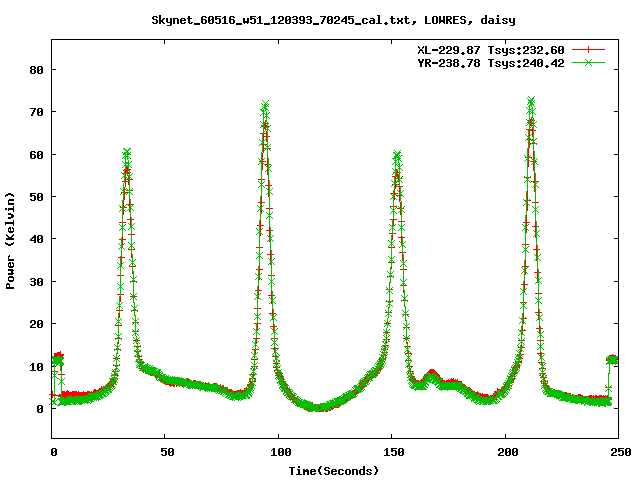Viewport: 640px width, 480px height.
Task: Click x-axis tick label 250
Action: click(x=621, y=452)
